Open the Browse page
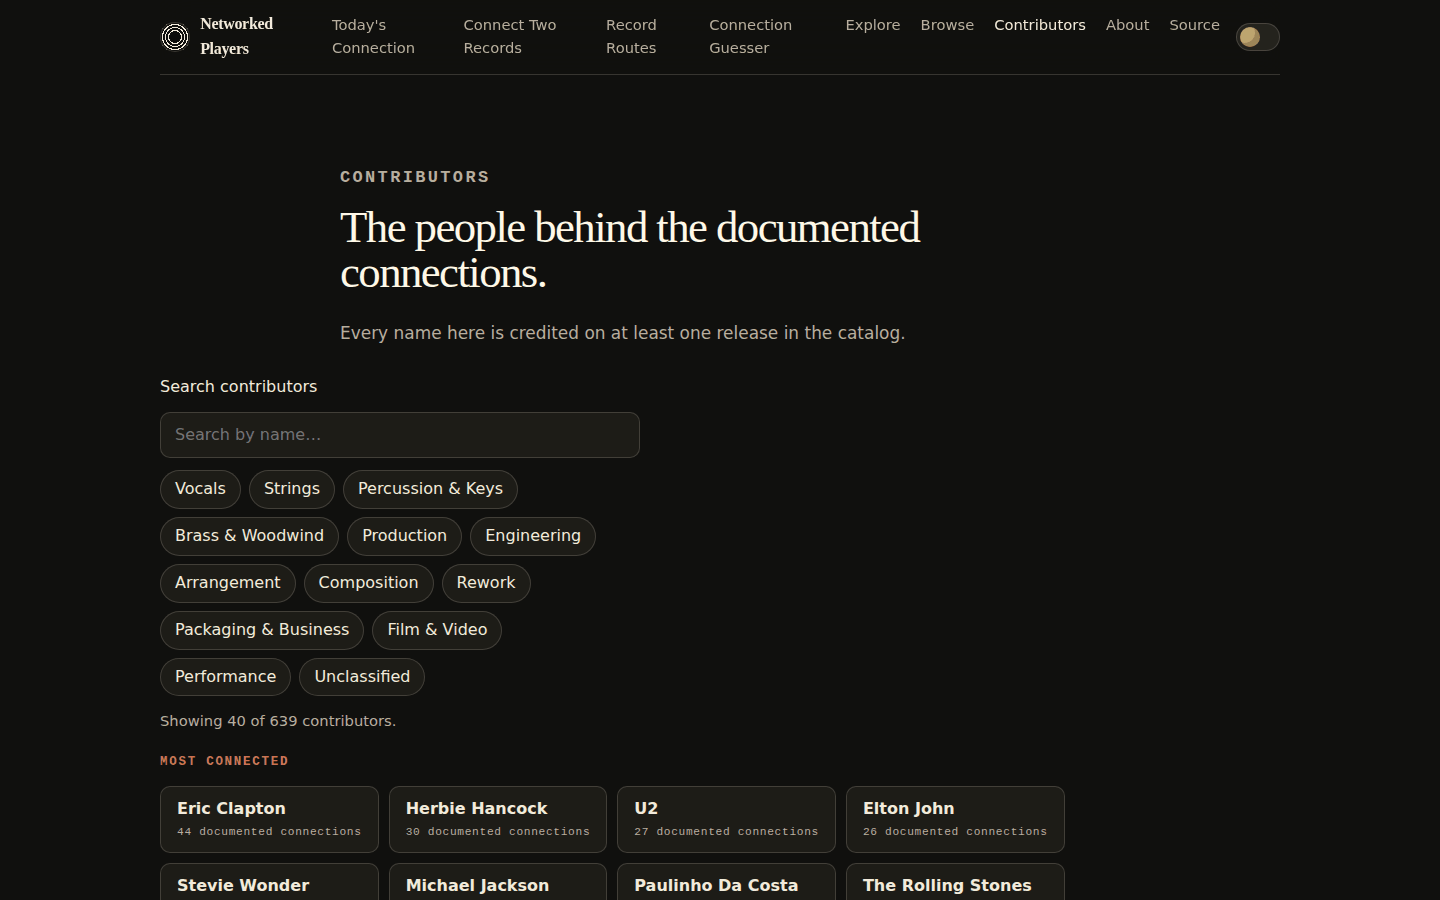 tap(947, 25)
